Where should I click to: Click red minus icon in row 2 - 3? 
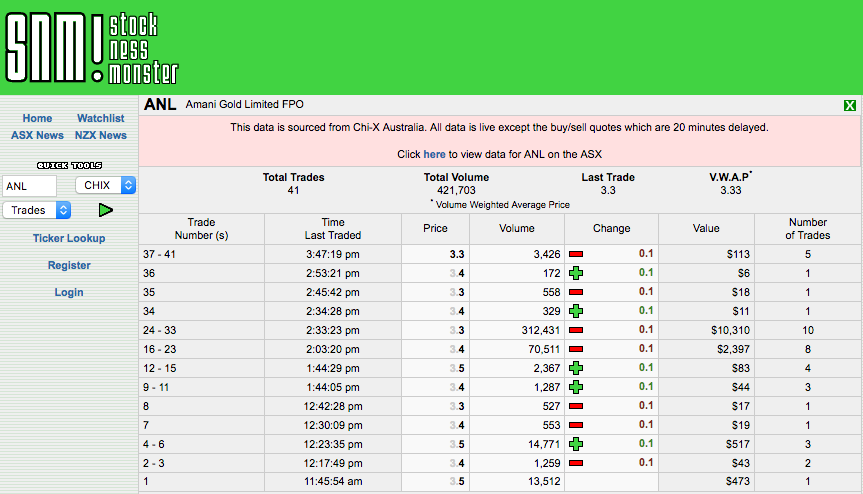(x=576, y=463)
